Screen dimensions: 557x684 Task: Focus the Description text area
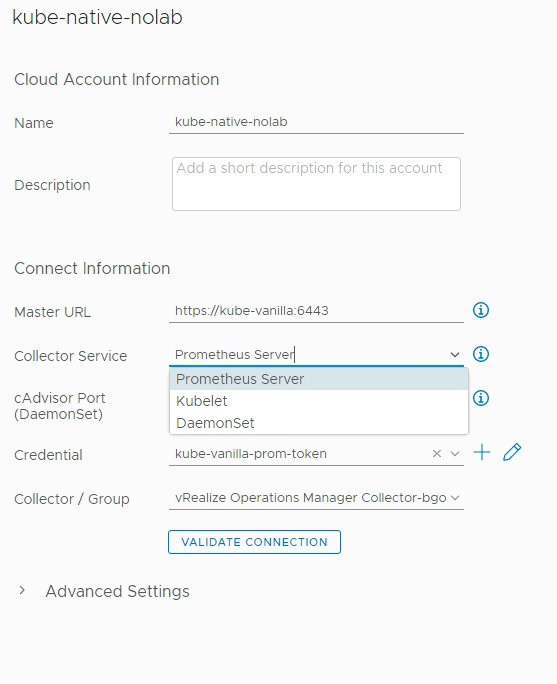(x=316, y=184)
